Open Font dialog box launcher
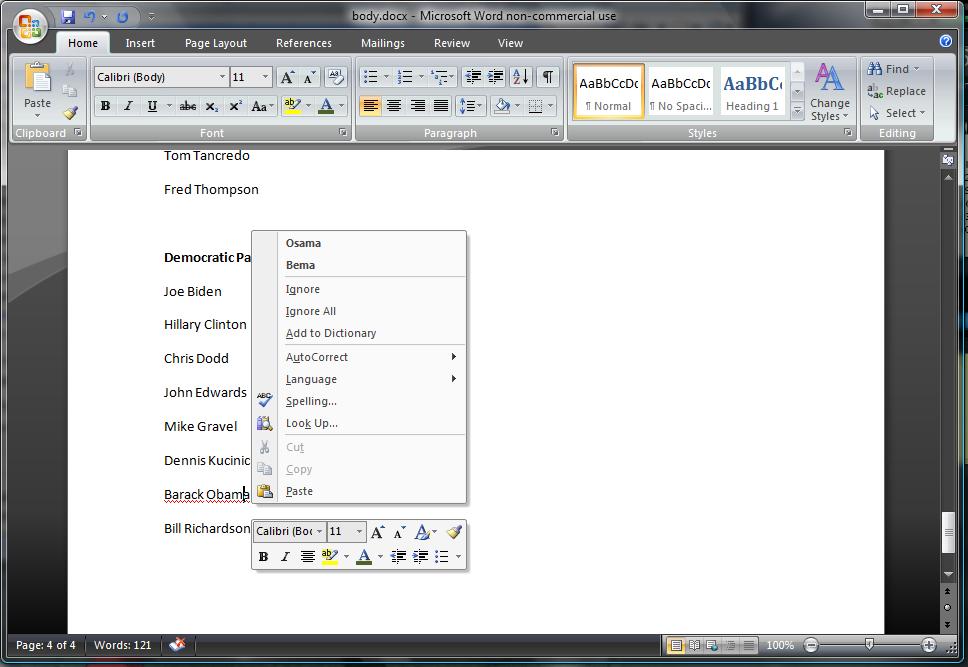 click(x=343, y=132)
